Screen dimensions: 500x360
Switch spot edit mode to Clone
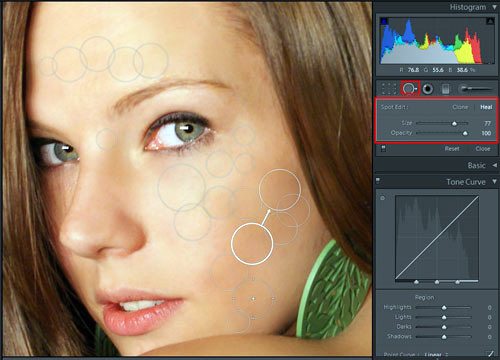[x=460, y=107]
